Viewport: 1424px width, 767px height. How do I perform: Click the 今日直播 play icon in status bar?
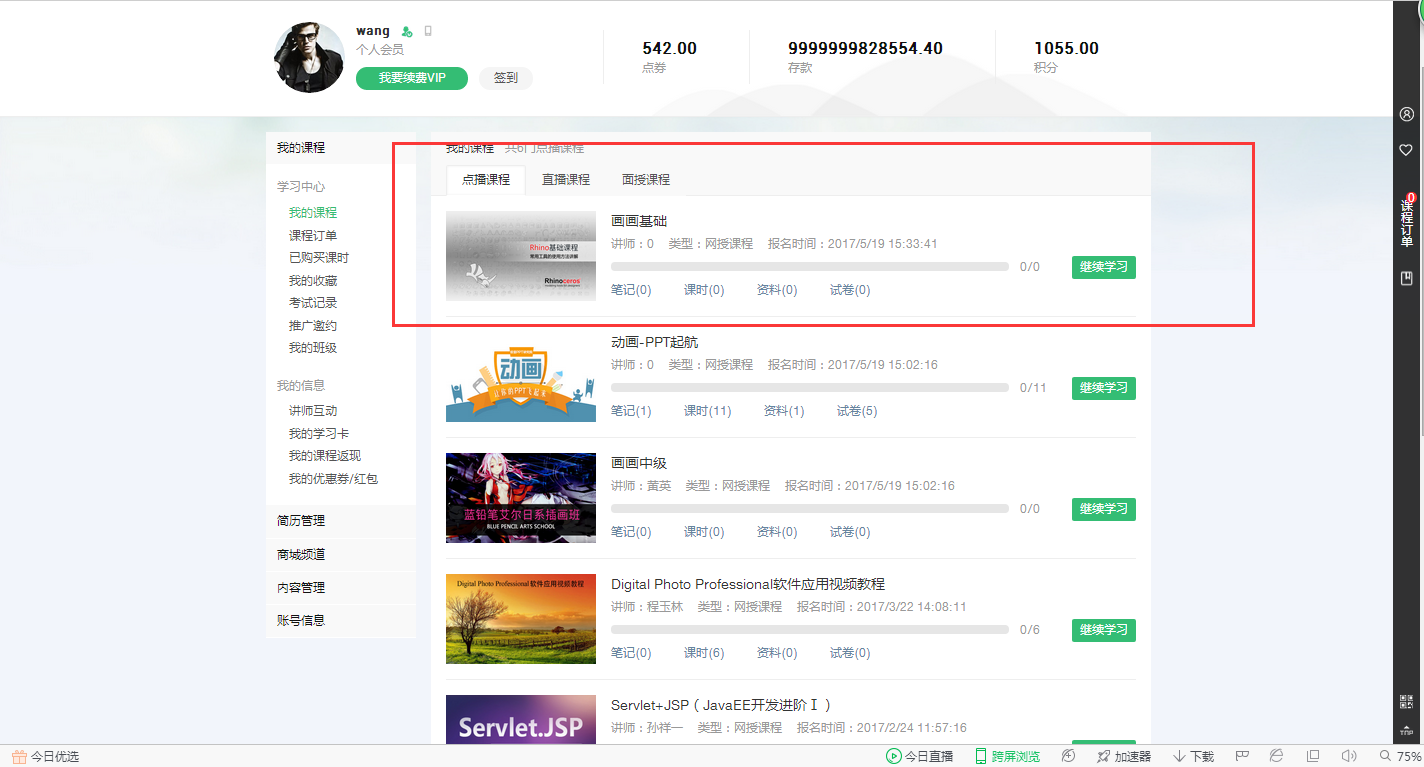(x=893, y=756)
